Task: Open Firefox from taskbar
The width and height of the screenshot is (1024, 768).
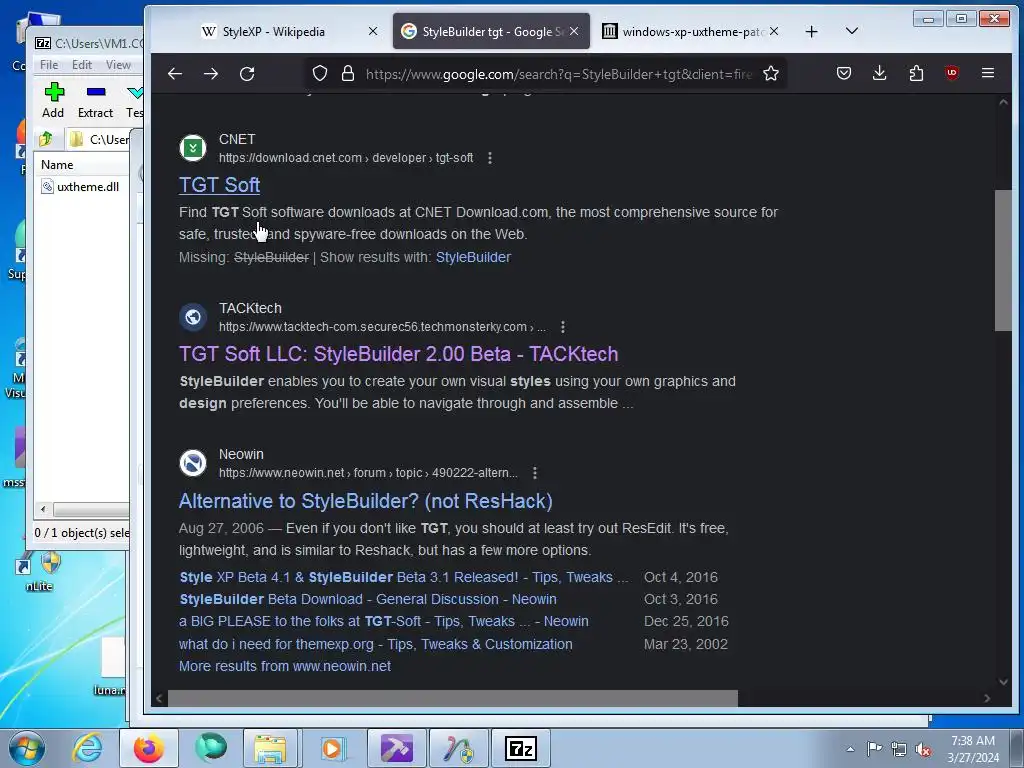Action: pyautogui.click(x=149, y=748)
